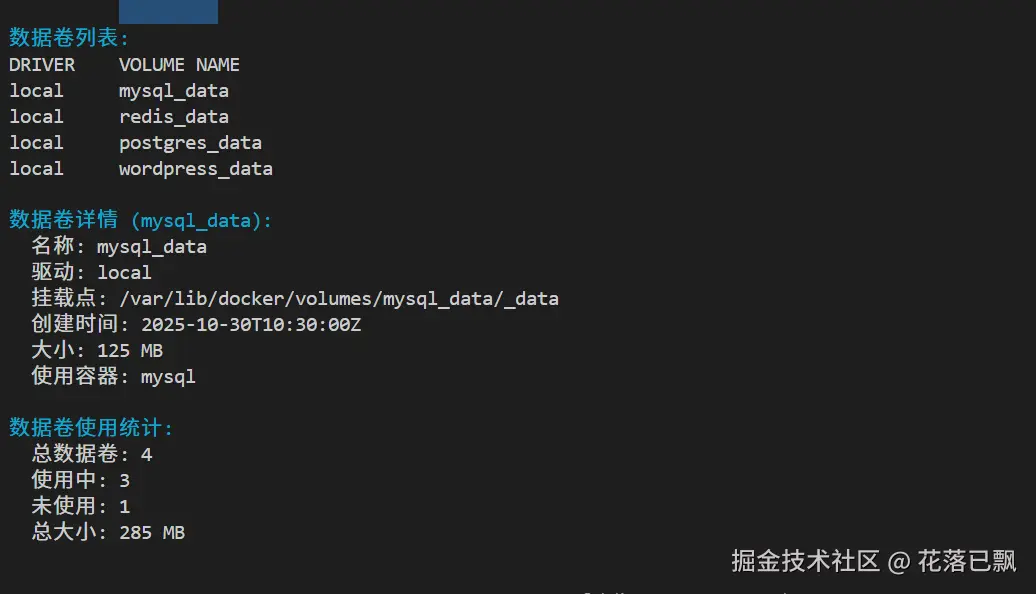The width and height of the screenshot is (1036, 594).
Task: Open the 掘金技术社区 @ 花落已飘 watermark
Action: pos(873,561)
